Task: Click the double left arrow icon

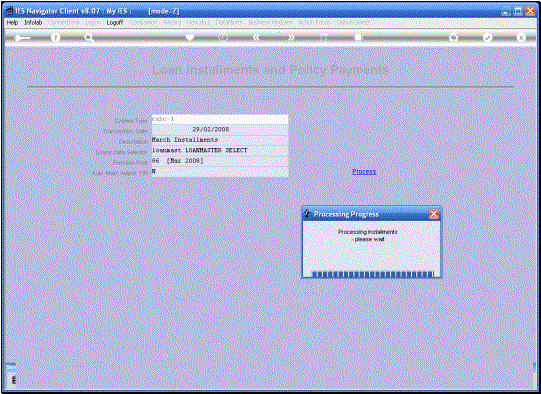Action: click(x=256, y=37)
